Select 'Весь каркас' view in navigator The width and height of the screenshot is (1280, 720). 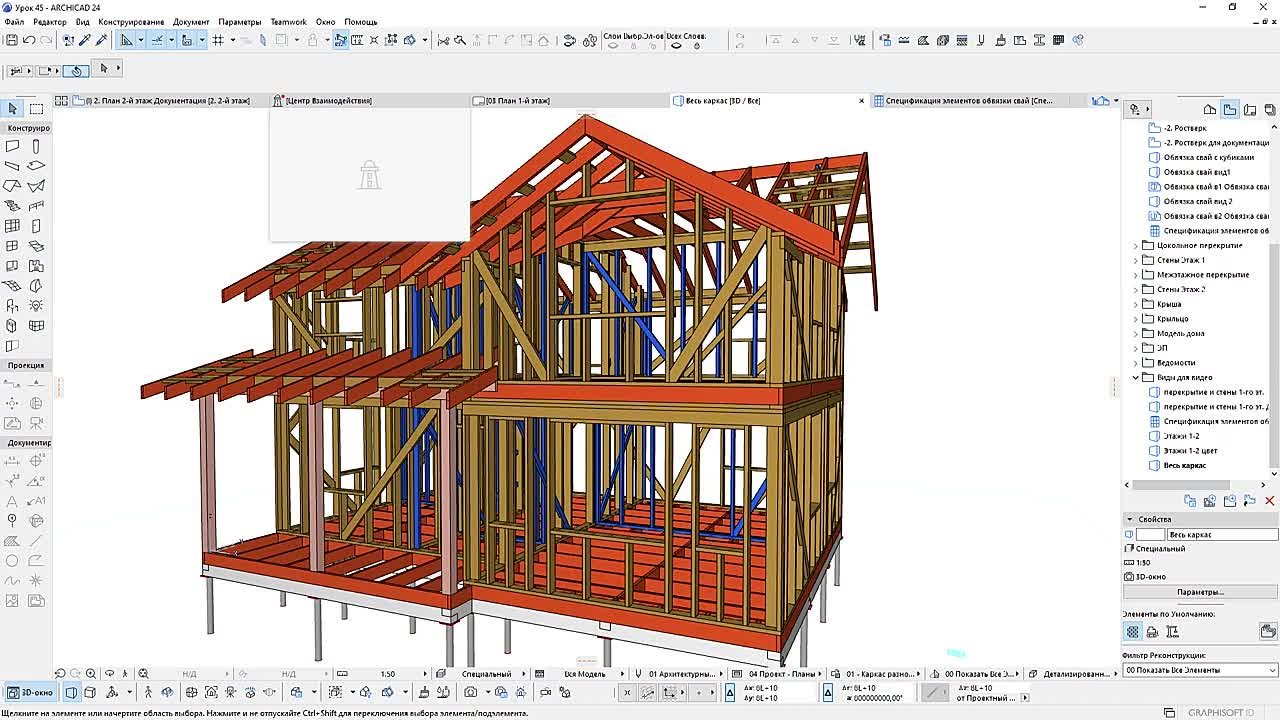[x=1184, y=465]
